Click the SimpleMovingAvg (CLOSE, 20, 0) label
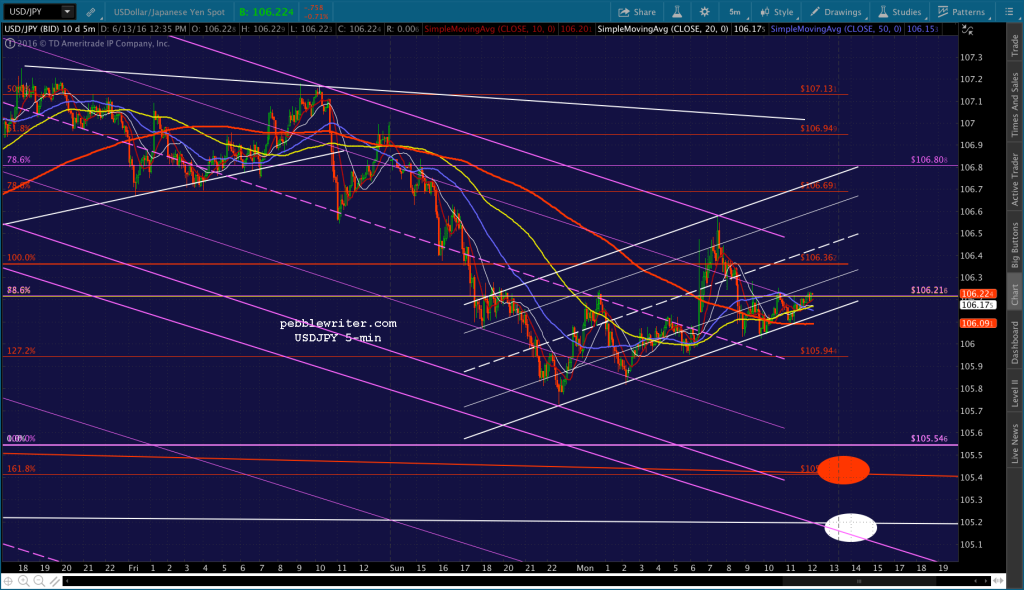Viewport: 1024px width, 590px height. click(663, 29)
